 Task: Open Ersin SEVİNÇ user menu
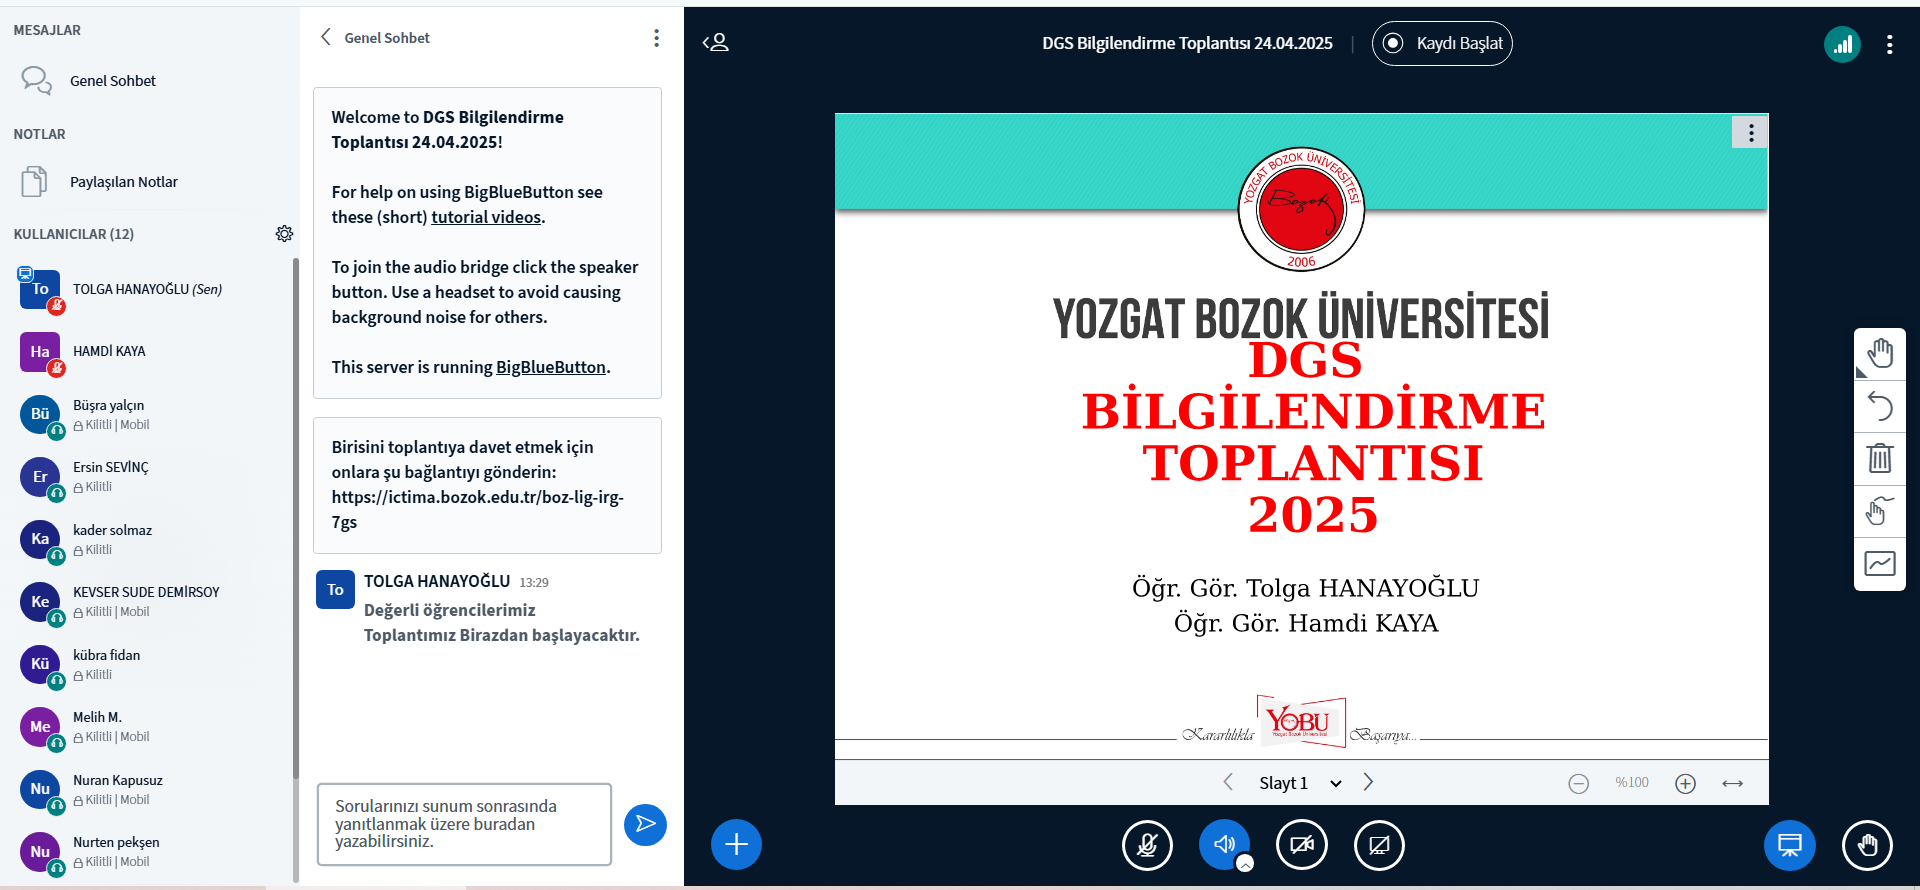(x=150, y=476)
